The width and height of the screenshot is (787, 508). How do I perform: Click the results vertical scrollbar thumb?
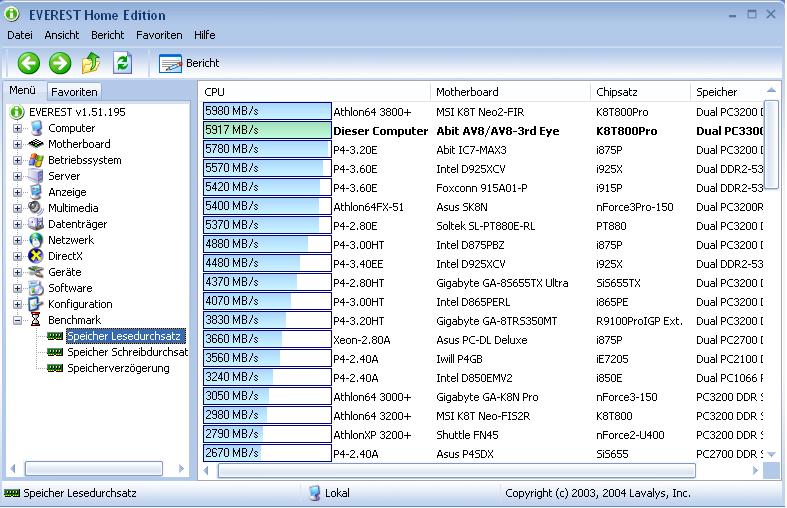coord(771,143)
